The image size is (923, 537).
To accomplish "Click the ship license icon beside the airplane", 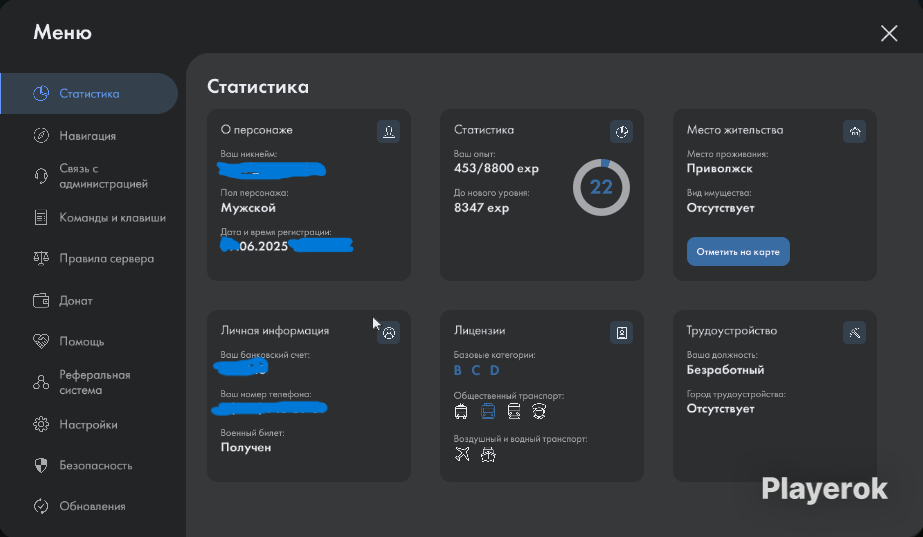I will [488, 454].
